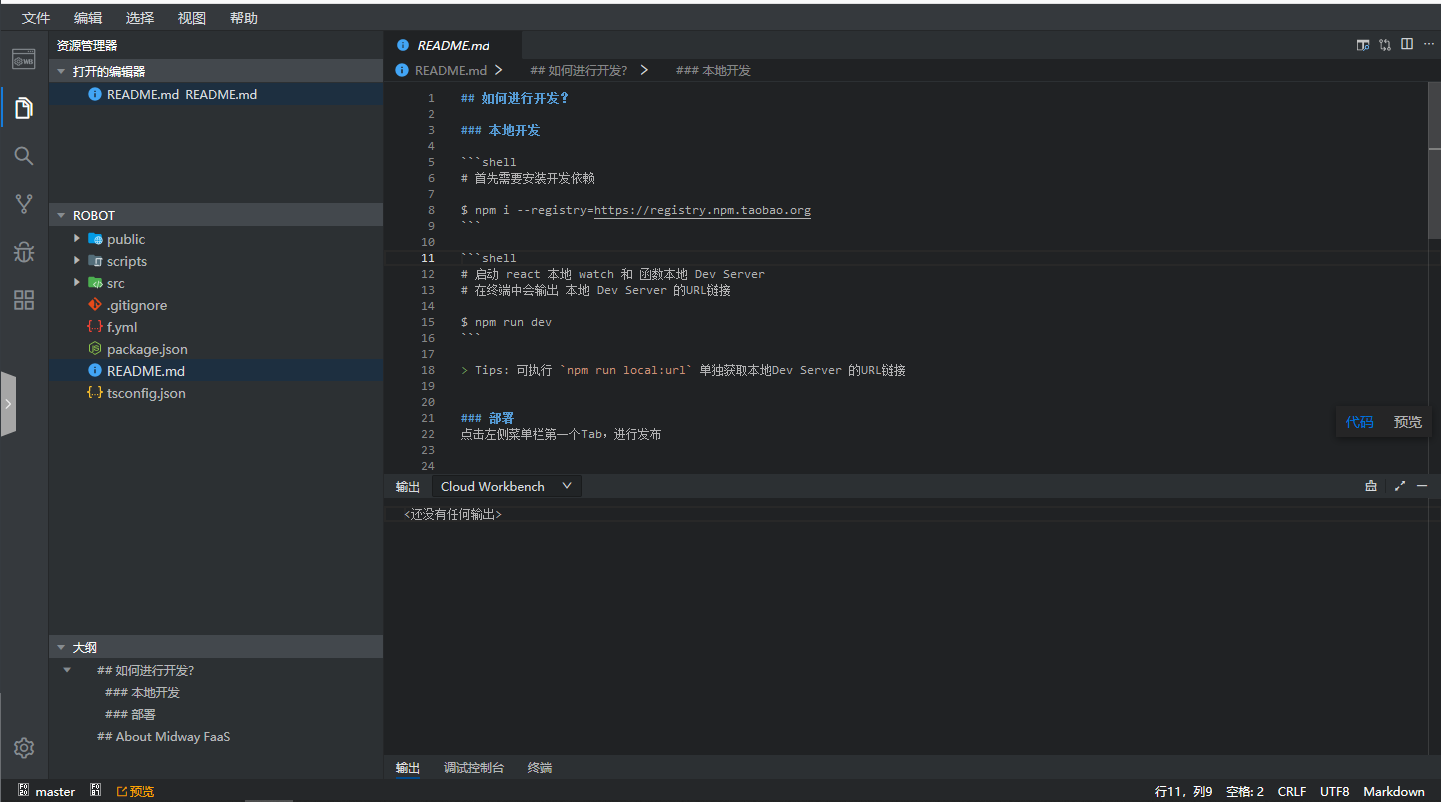1441x802 pixels.
Task: Clear the output with the broom icon
Action: pyautogui.click(x=1371, y=486)
